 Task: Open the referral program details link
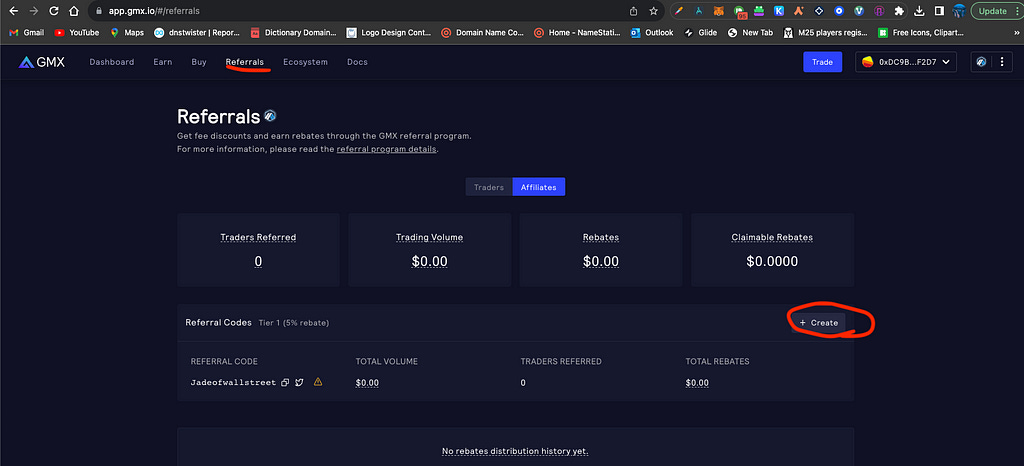point(387,149)
